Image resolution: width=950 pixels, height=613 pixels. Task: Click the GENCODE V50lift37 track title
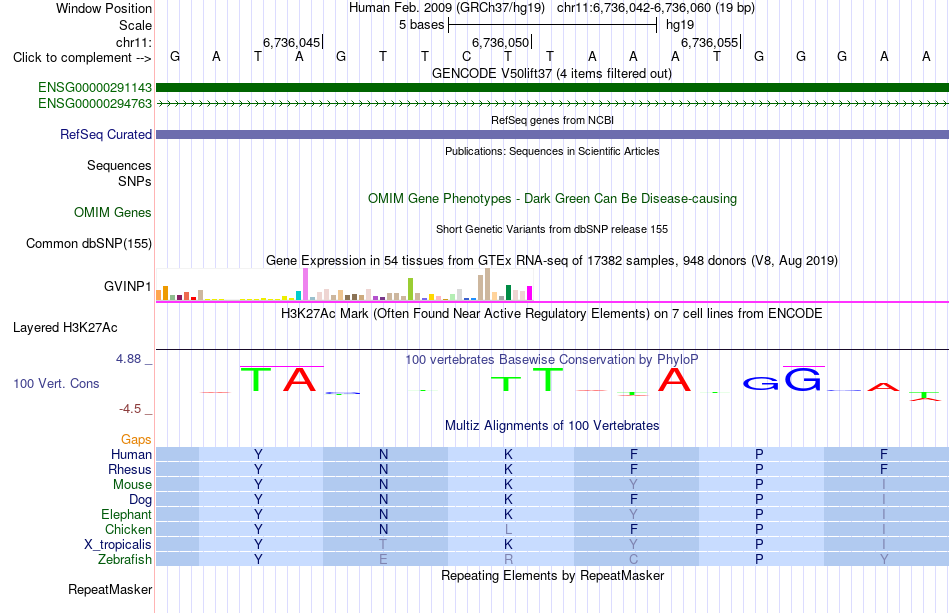pyautogui.click(x=551, y=74)
